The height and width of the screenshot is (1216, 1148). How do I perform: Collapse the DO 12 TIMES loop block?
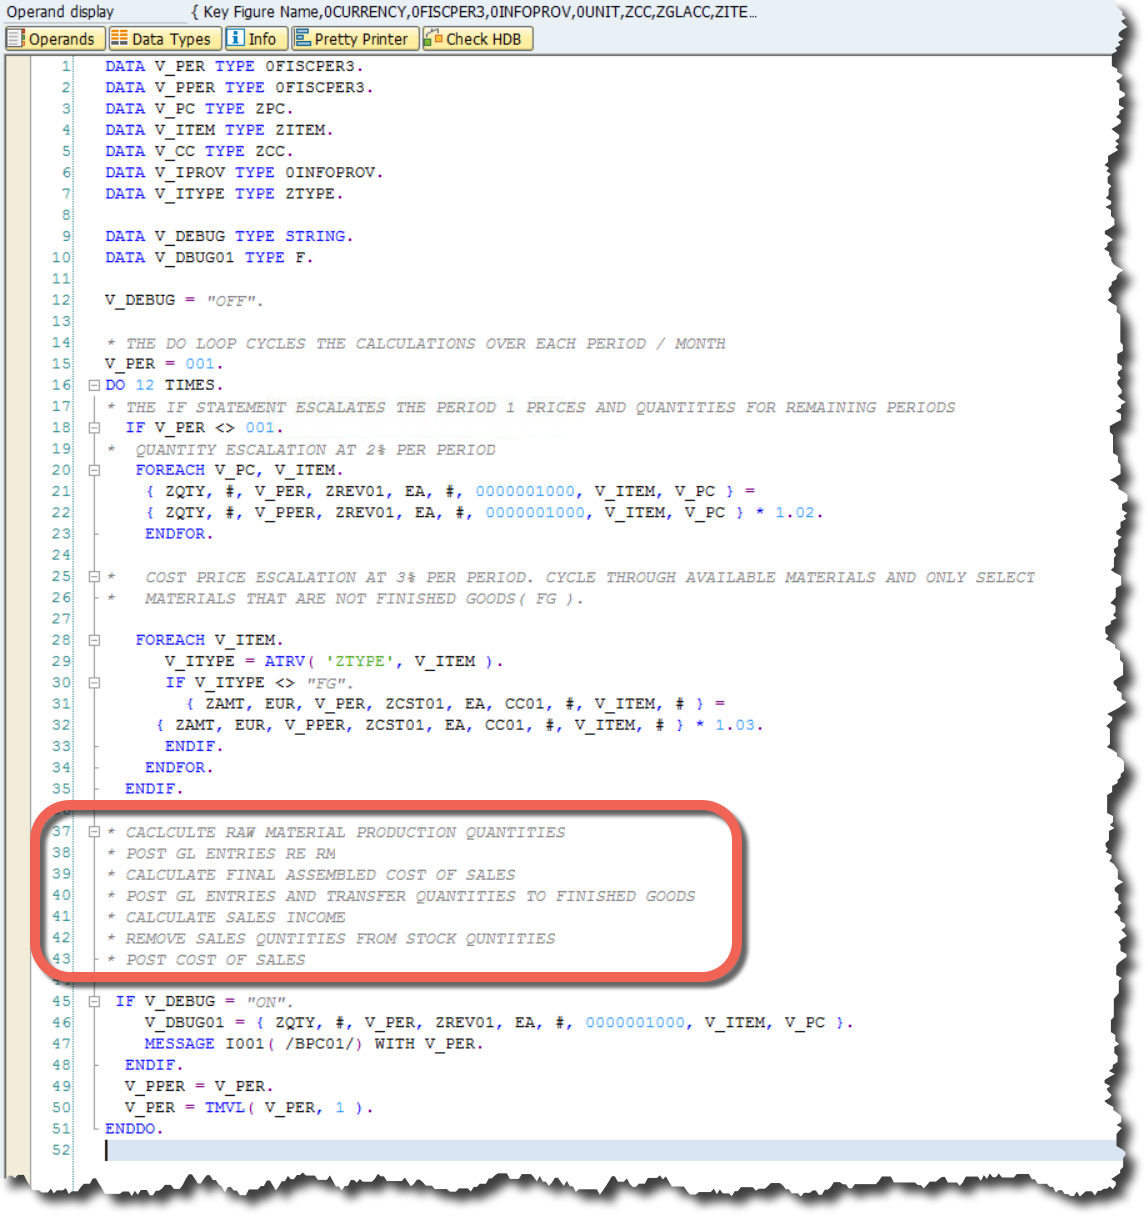pyautogui.click(x=93, y=384)
